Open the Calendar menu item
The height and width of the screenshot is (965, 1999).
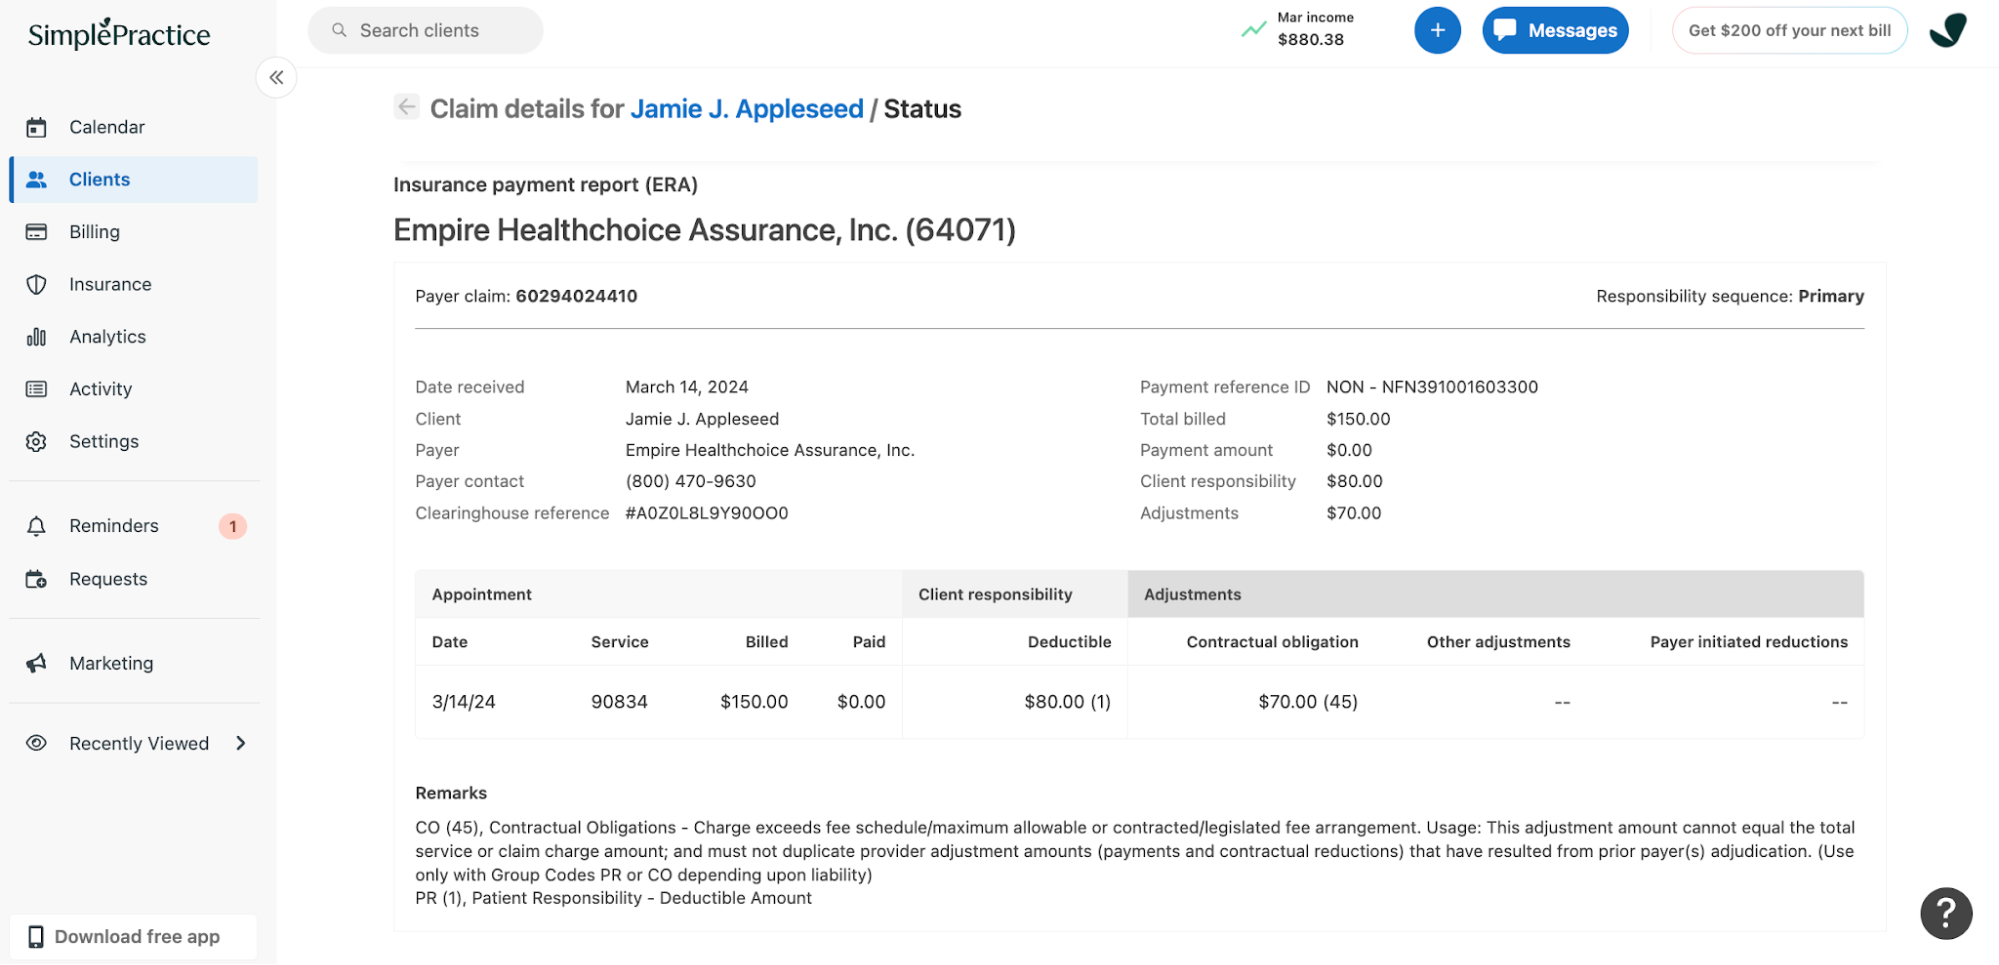click(x=134, y=127)
